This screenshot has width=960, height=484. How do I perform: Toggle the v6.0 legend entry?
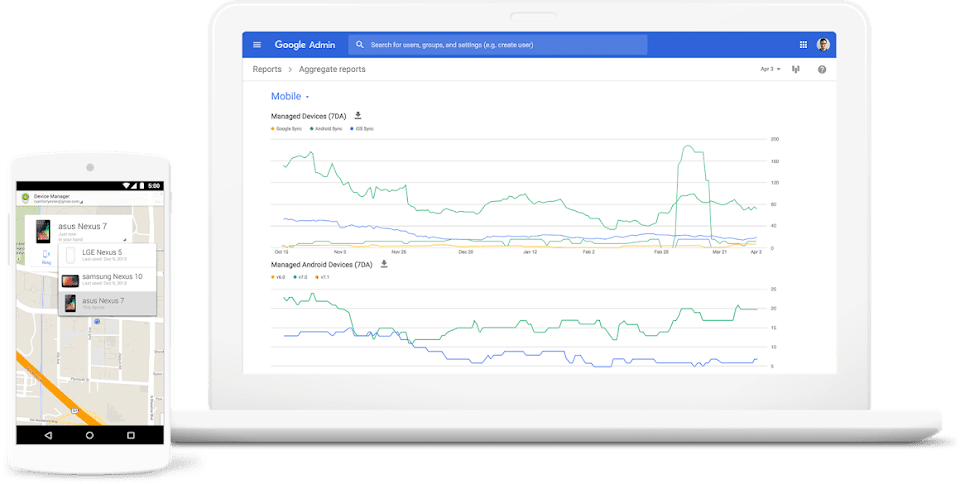278,277
